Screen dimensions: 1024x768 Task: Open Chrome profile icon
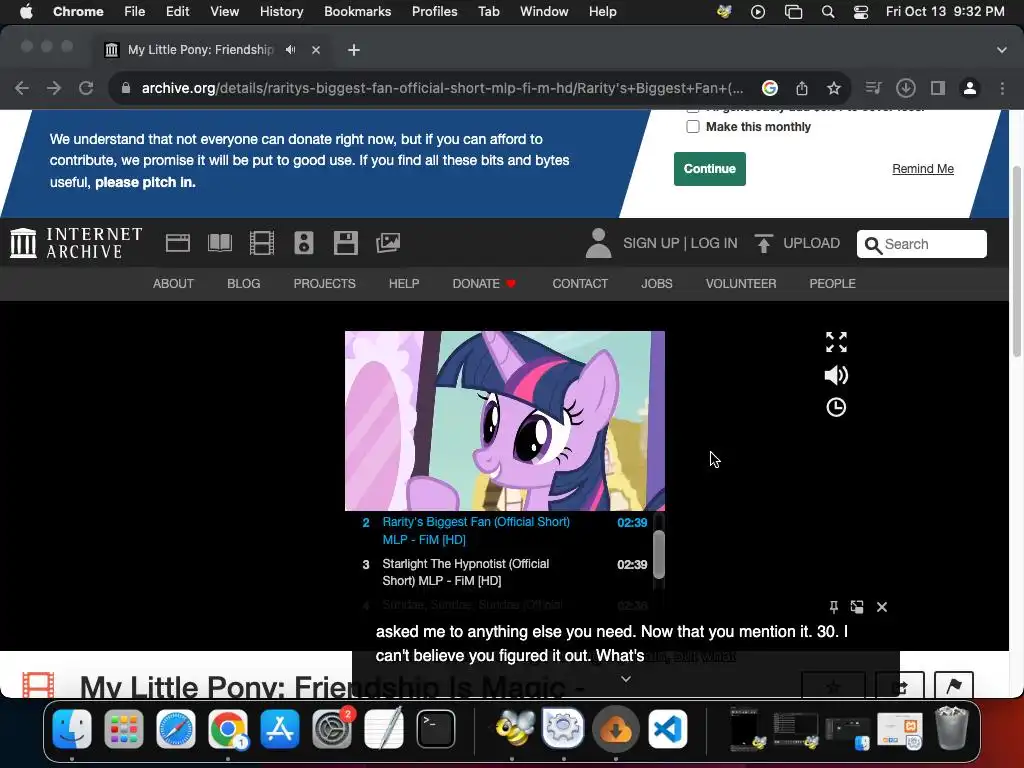(x=970, y=88)
